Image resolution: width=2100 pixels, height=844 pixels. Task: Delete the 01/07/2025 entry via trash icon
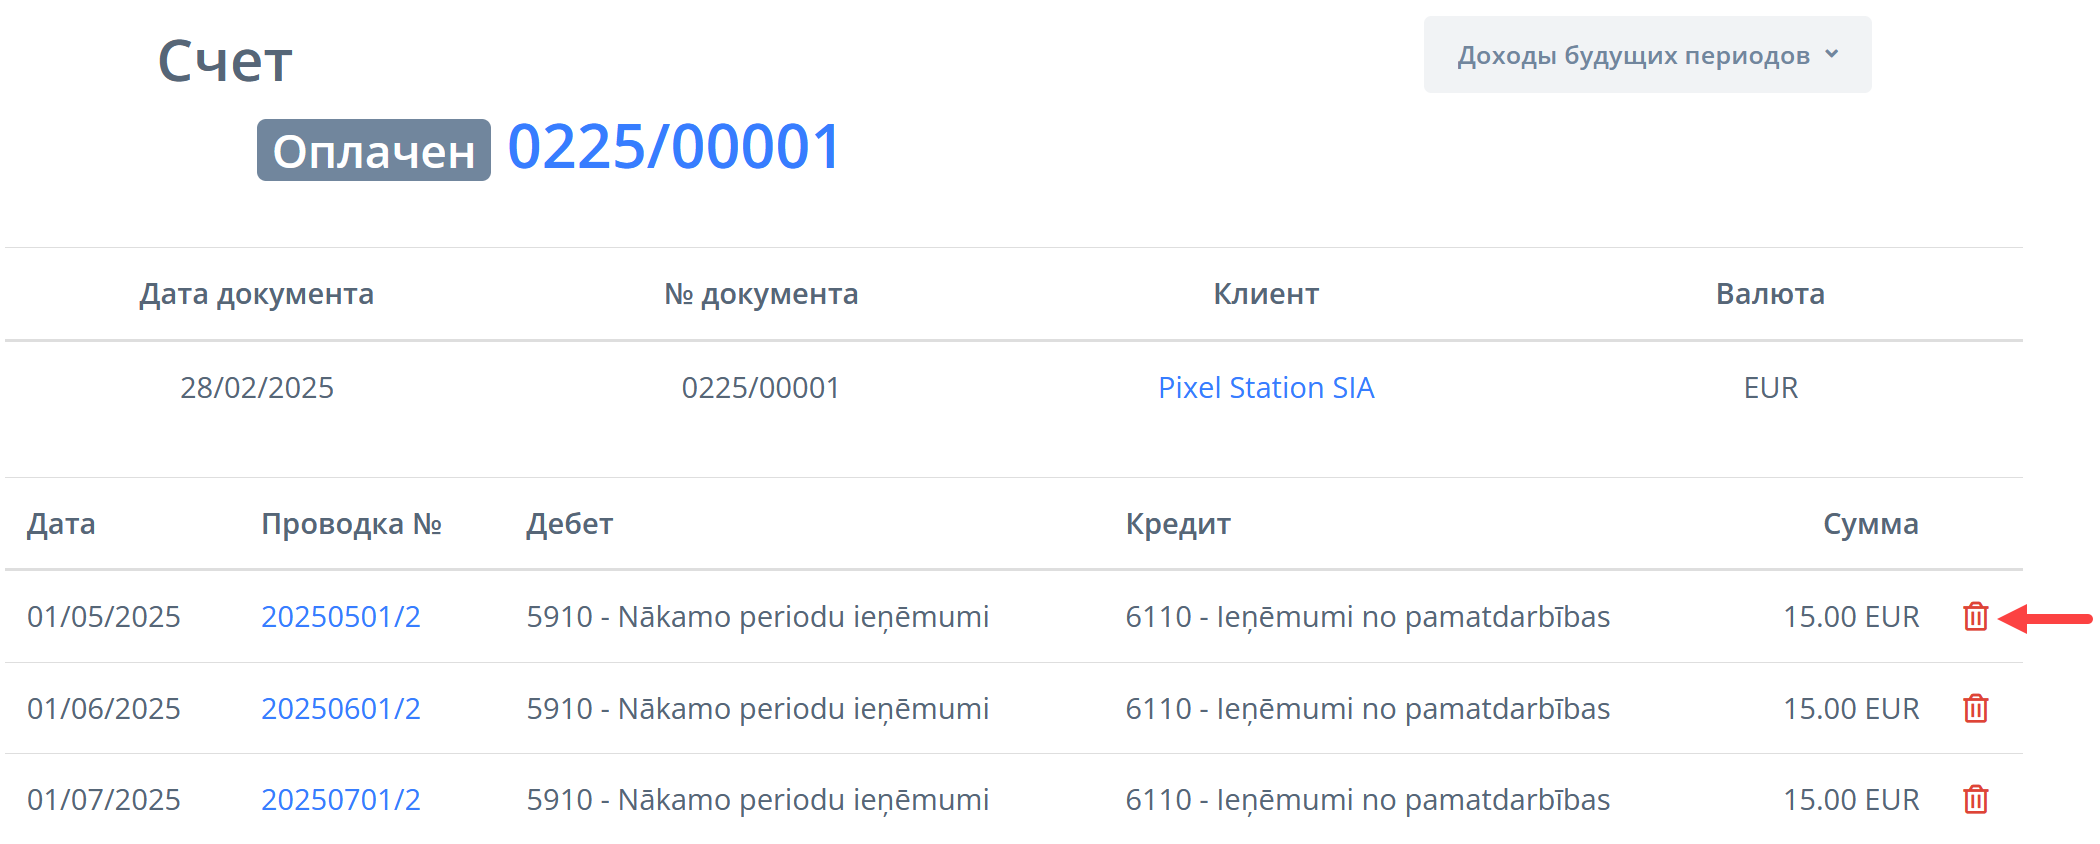point(1975,800)
